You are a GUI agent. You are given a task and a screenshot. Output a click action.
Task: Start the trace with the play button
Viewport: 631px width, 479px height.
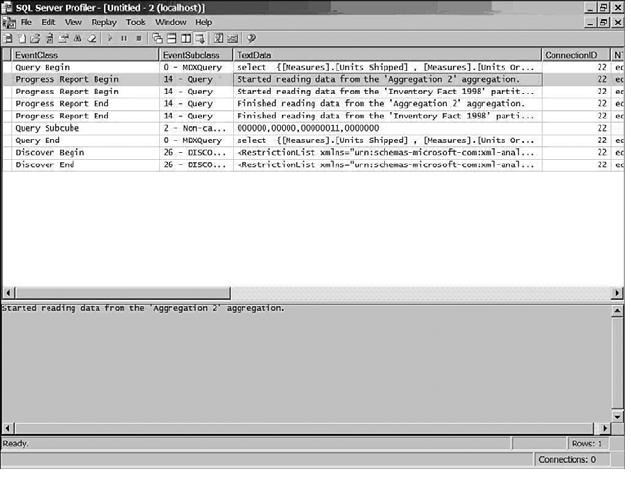[110, 39]
